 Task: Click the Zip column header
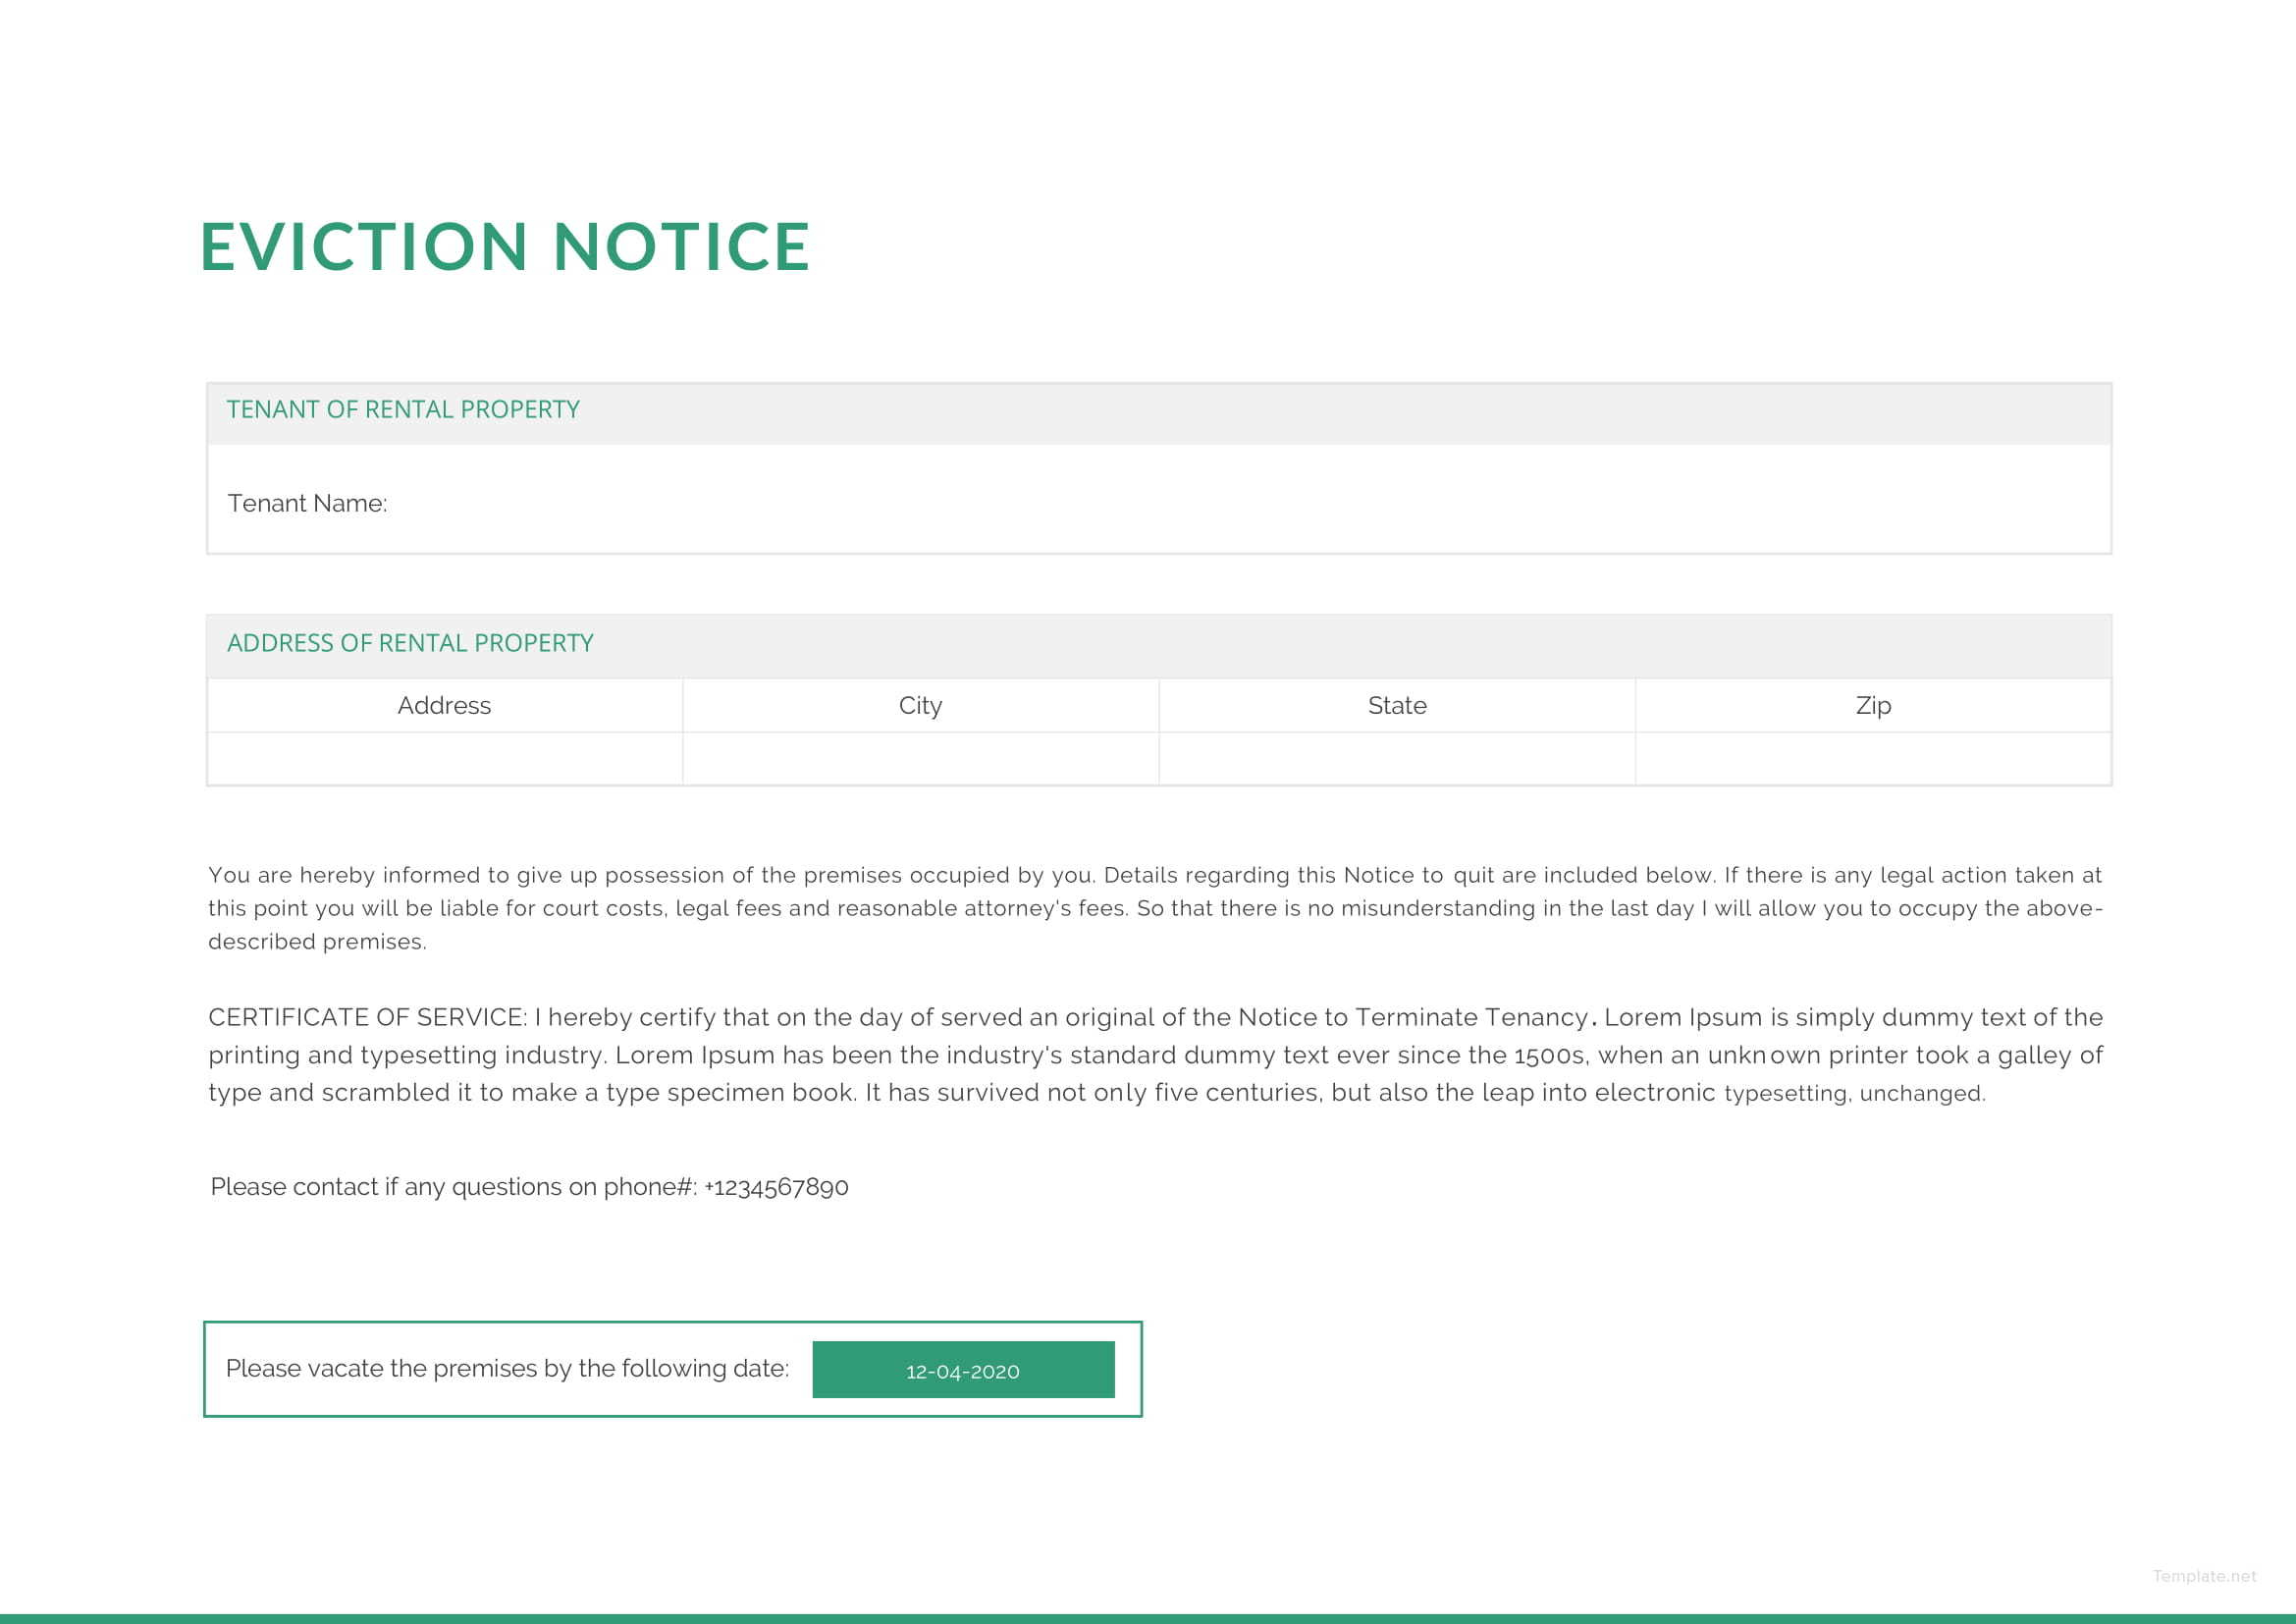coord(1872,706)
